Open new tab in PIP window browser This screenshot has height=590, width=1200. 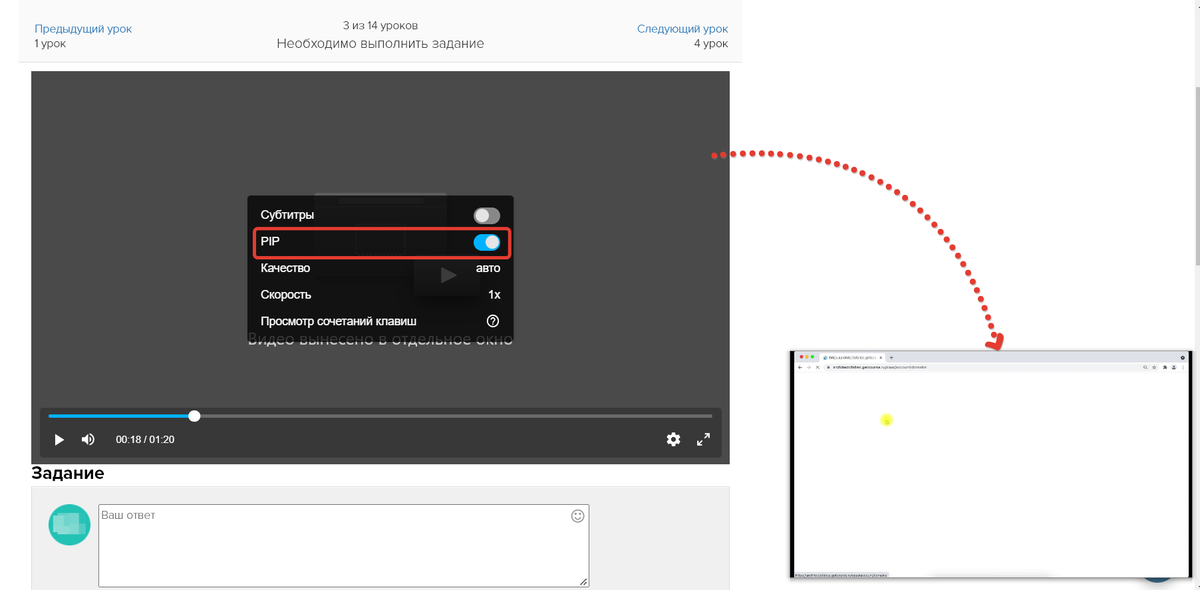[x=891, y=357]
